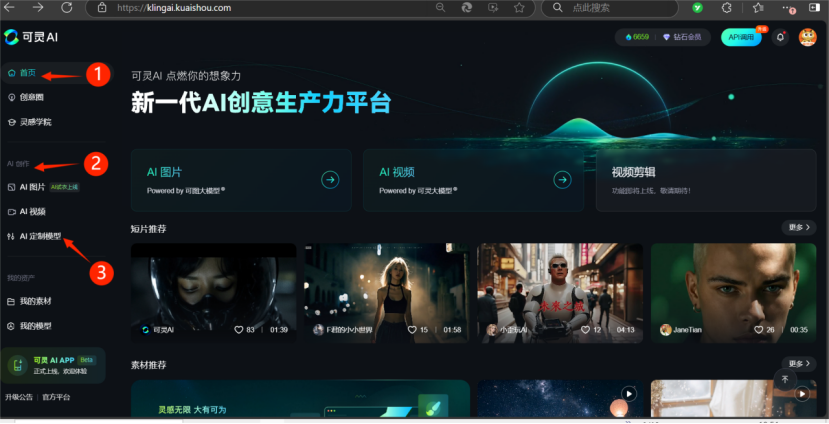829x424 pixels.
Task: Like the video with 15 hearts
Action: (412, 329)
